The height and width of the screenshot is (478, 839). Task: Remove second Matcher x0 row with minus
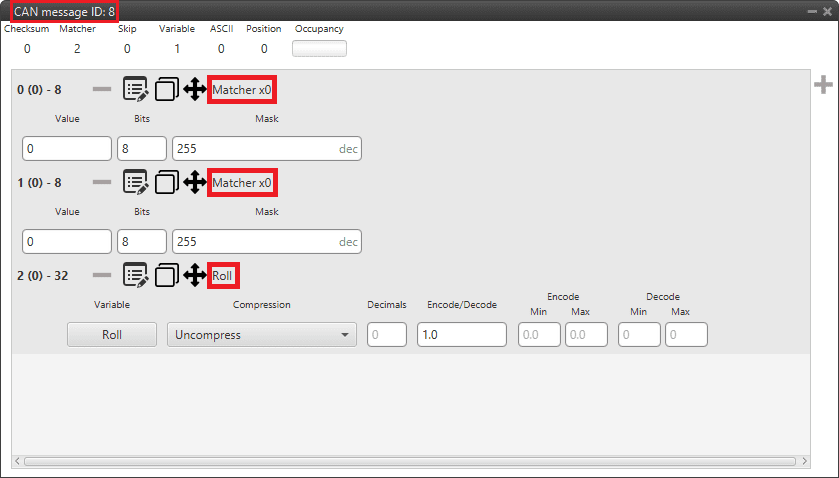point(102,182)
